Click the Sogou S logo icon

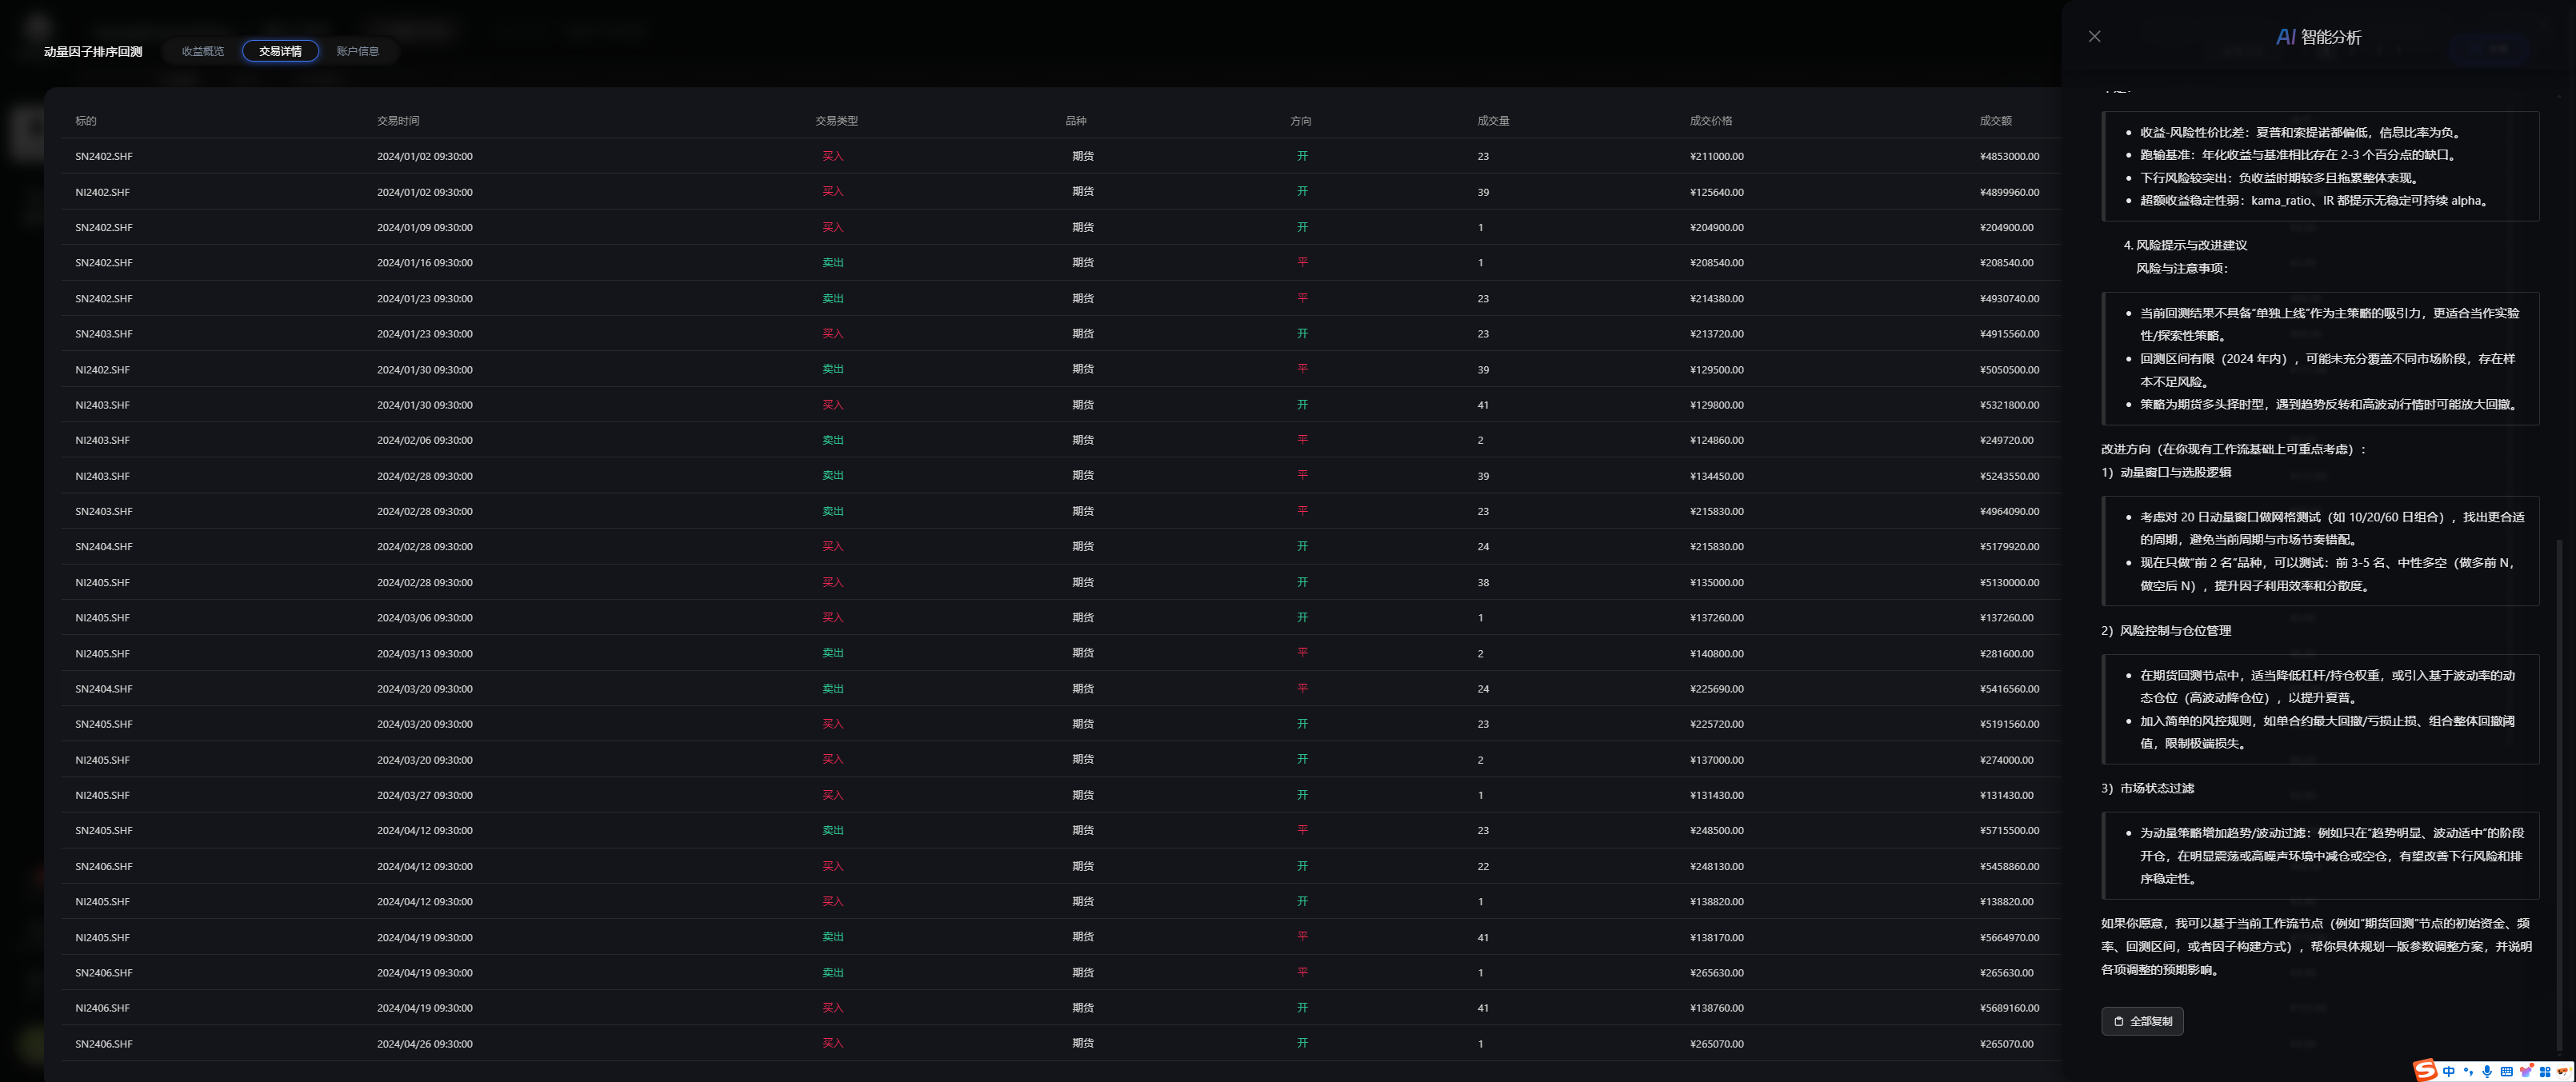2425,1070
